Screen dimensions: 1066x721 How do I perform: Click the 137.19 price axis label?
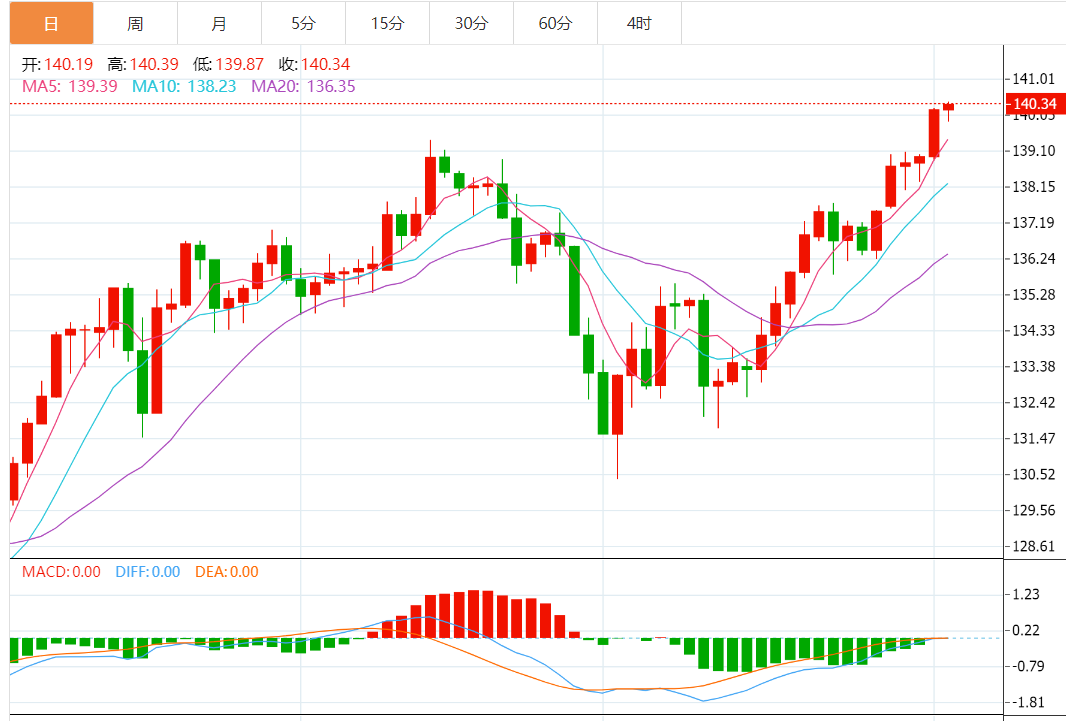tap(1033, 223)
